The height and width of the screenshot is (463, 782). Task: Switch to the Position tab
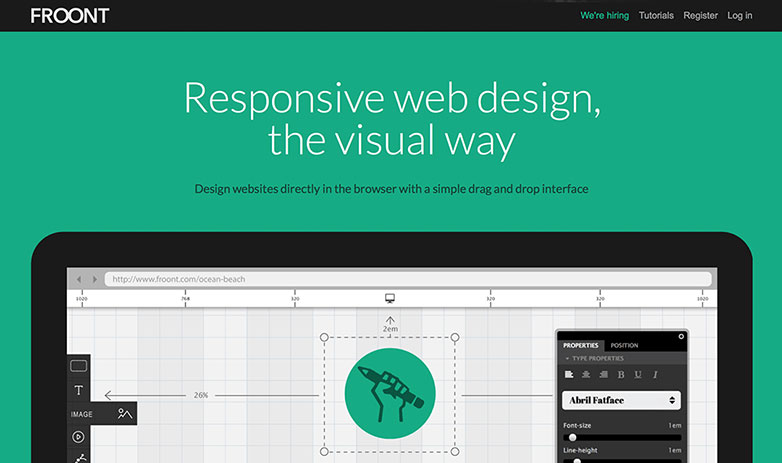tap(624, 346)
